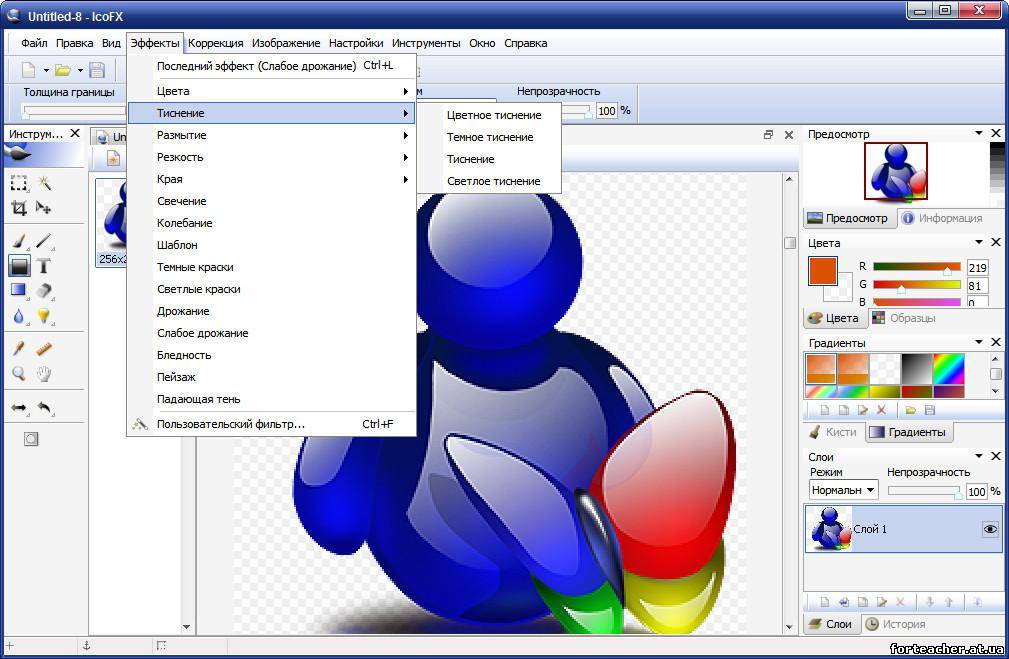Select the eraser tool
This screenshot has width=1009, height=659.
[x=44, y=290]
